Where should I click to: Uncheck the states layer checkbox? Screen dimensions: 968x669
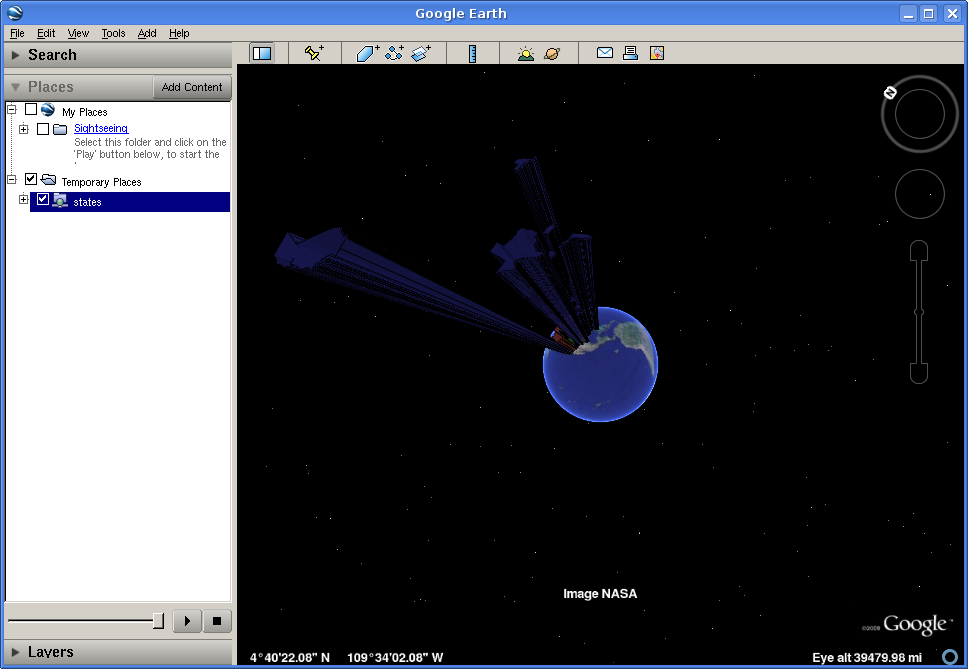pos(43,200)
